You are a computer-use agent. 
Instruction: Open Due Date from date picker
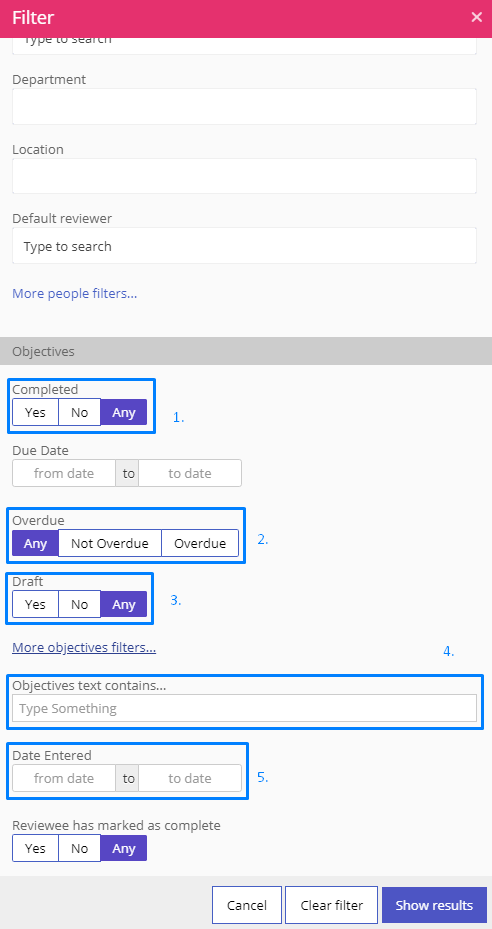pos(64,473)
